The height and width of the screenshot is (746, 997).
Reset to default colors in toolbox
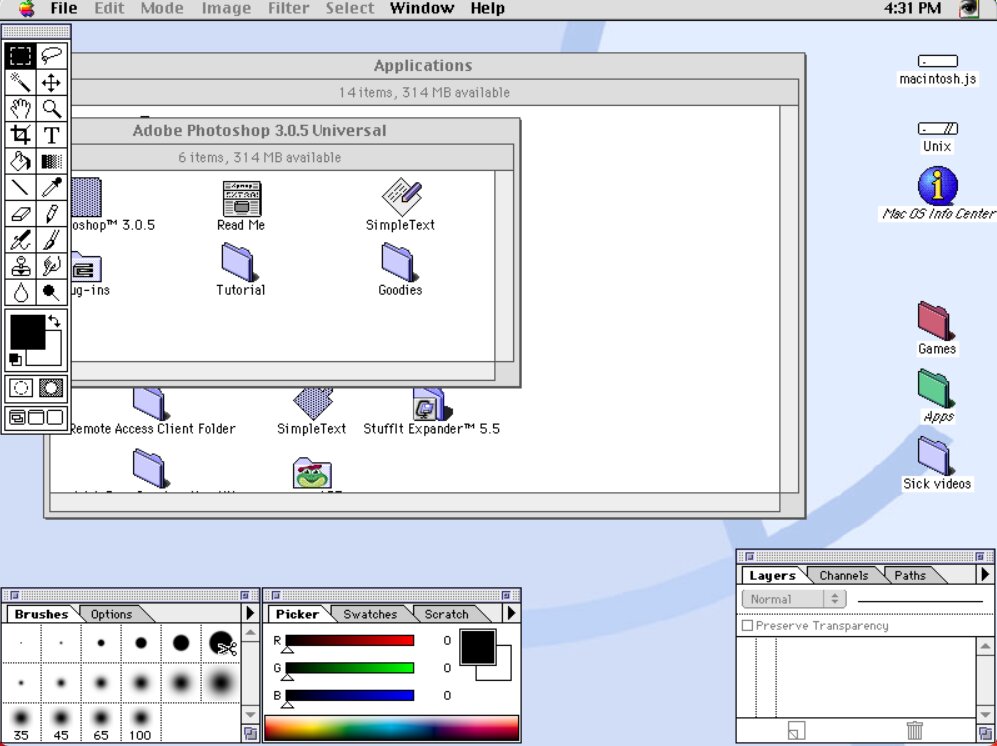pos(15,360)
